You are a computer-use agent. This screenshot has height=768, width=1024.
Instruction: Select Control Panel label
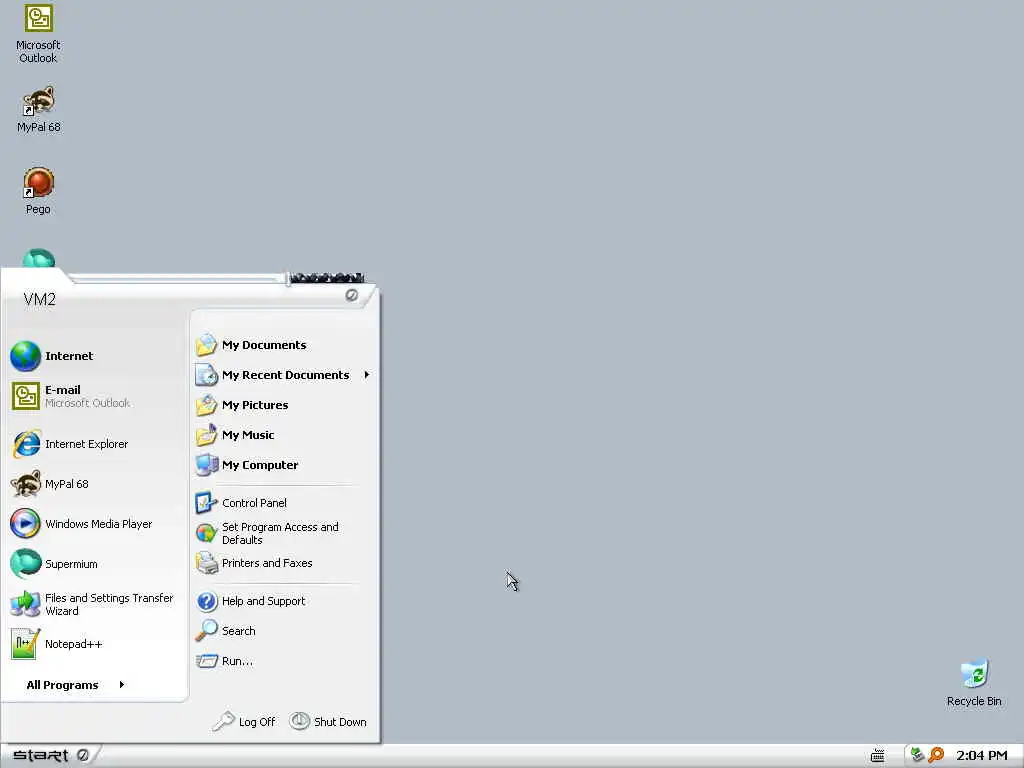254,503
